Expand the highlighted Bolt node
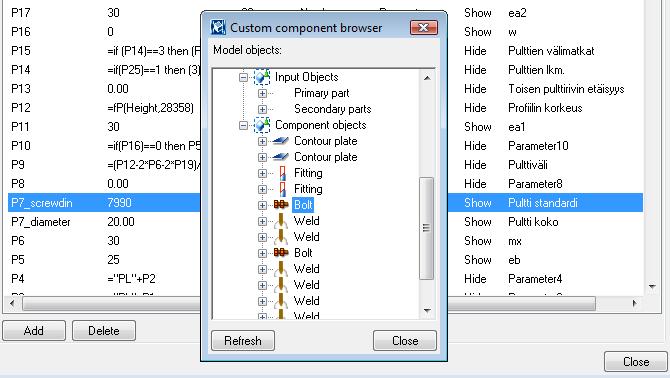Image resolution: width=670 pixels, height=378 pixels. point(262,205)
